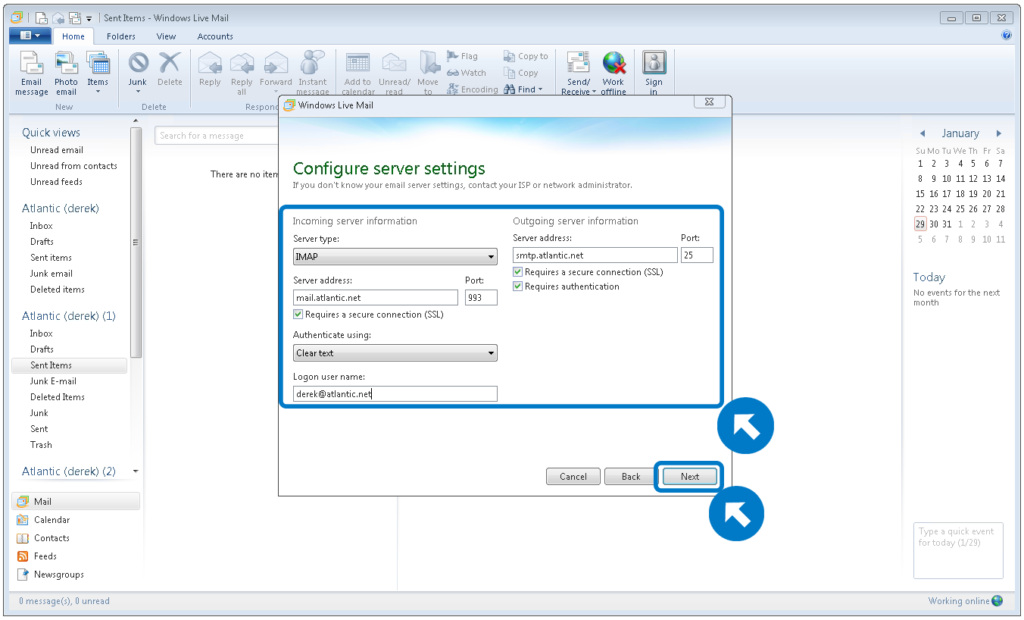Click the Sign in icon

point(653,70)
